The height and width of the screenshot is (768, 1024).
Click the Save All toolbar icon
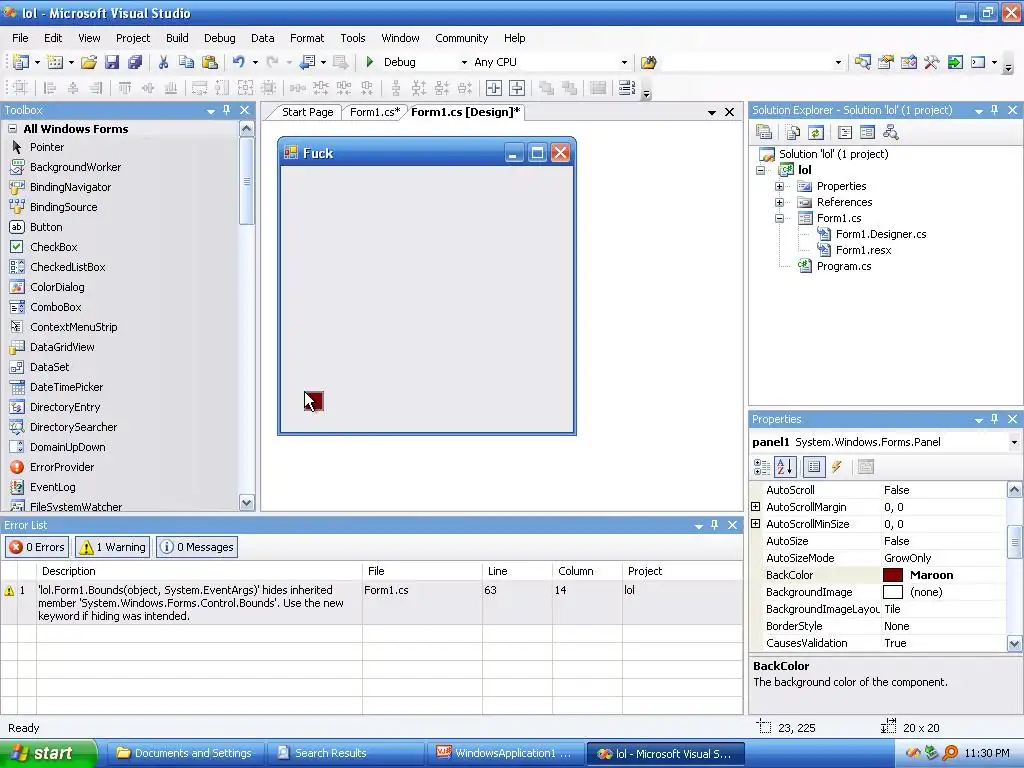pos(135,62)
